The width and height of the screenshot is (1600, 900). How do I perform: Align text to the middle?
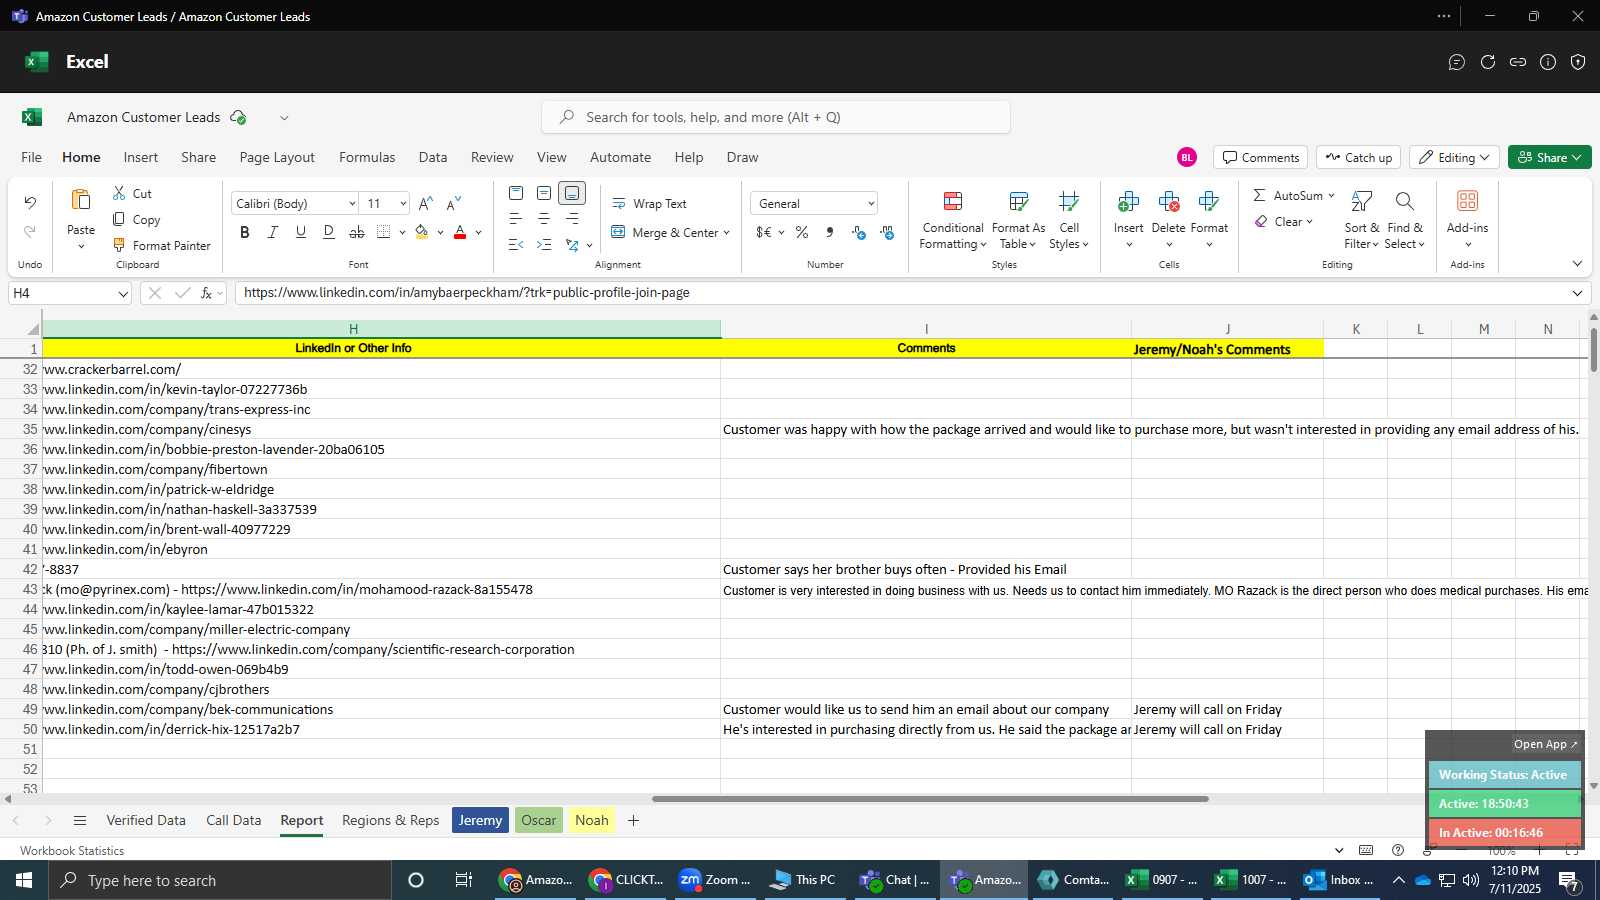pyautogui.click(x=544, y=193)
